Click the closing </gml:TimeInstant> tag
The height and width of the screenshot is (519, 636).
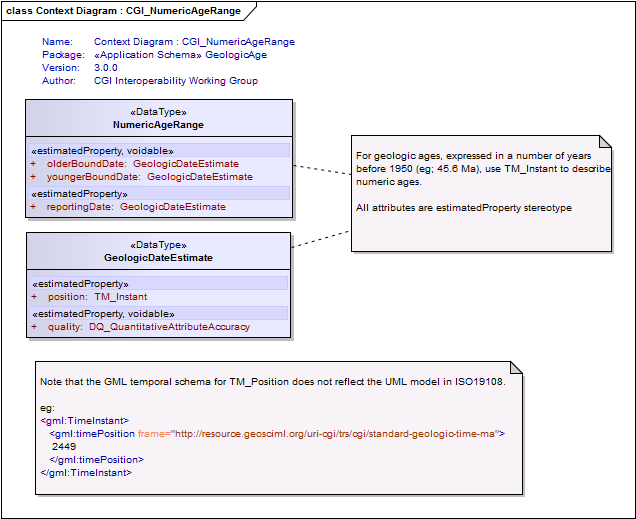[86, 472]
